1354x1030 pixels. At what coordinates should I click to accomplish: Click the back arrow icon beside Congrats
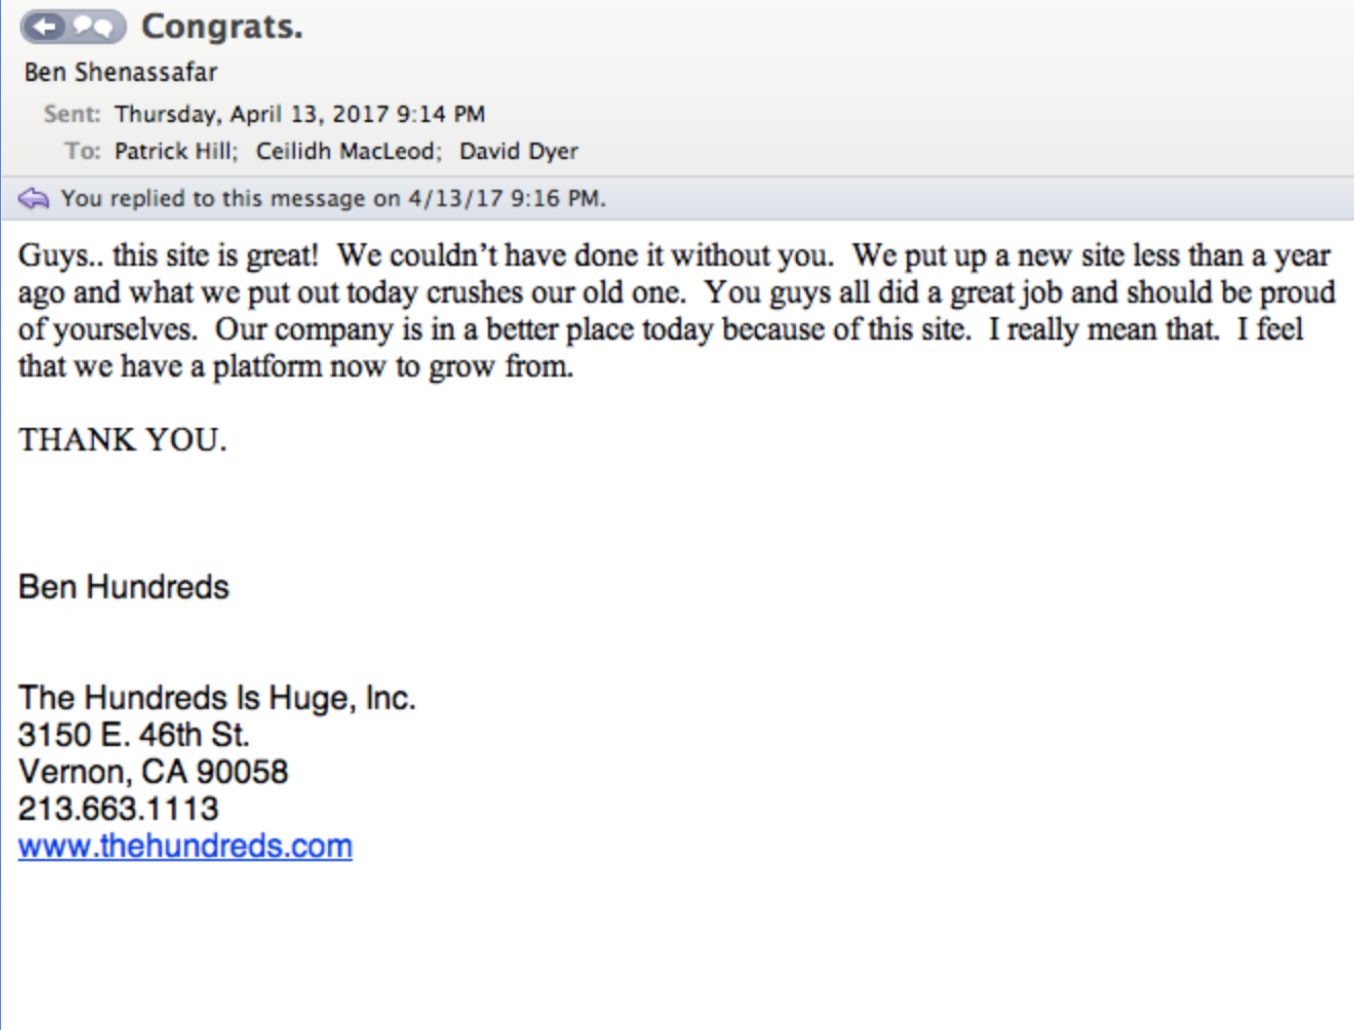click(x=46, y=27)
